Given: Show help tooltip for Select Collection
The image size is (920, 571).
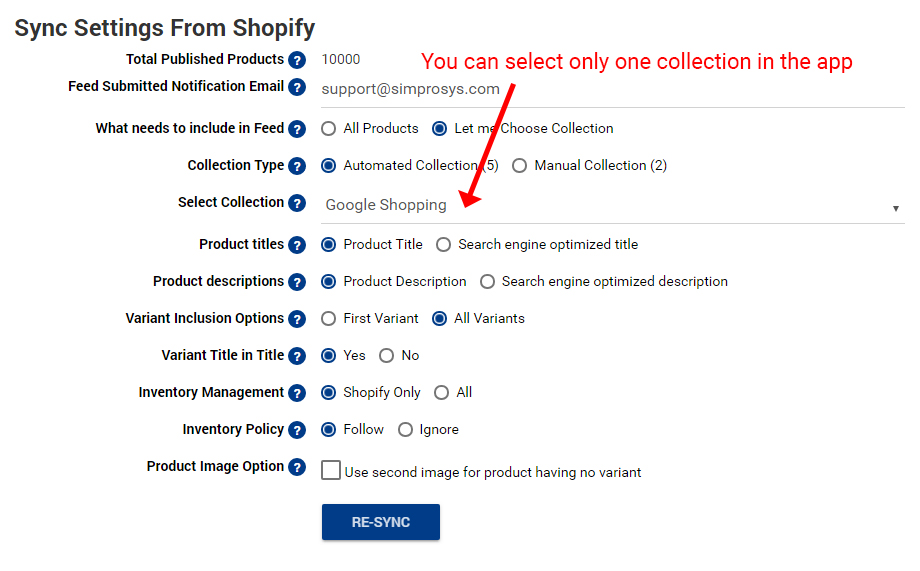Looking at the screenshot, I should click(297, 203).
